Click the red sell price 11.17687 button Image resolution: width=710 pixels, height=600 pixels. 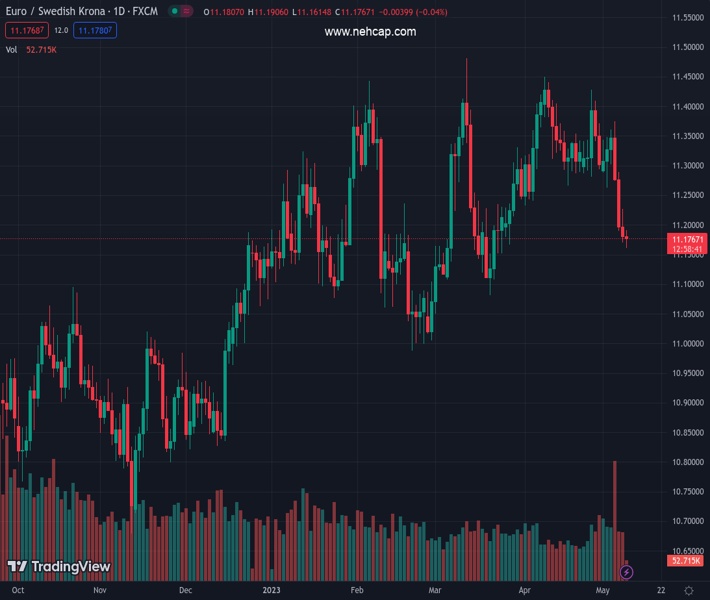click(27, 30)
